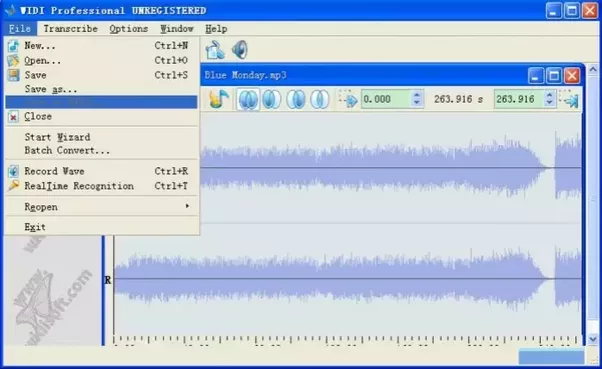Image resolution: width=602 pixels, height=369 pixels.
Task: Choose Save as... menu entry
Action: (x=101, y=89)
